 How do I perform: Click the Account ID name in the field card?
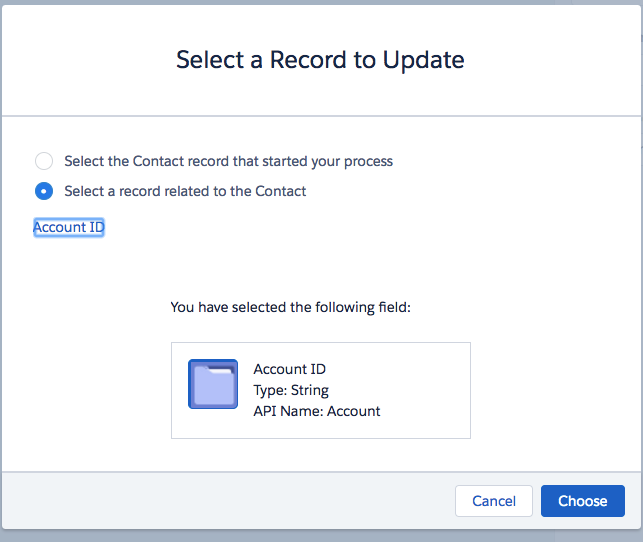click(x=290, y=369)
